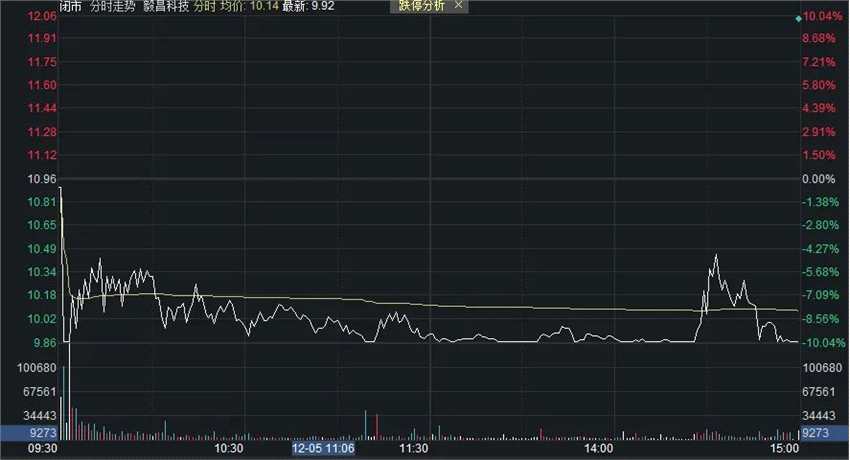The height and width of the screenshot is (460, 850).
Task: Click the 10.96 previous close price label
Action: click(x=42, y=179)
